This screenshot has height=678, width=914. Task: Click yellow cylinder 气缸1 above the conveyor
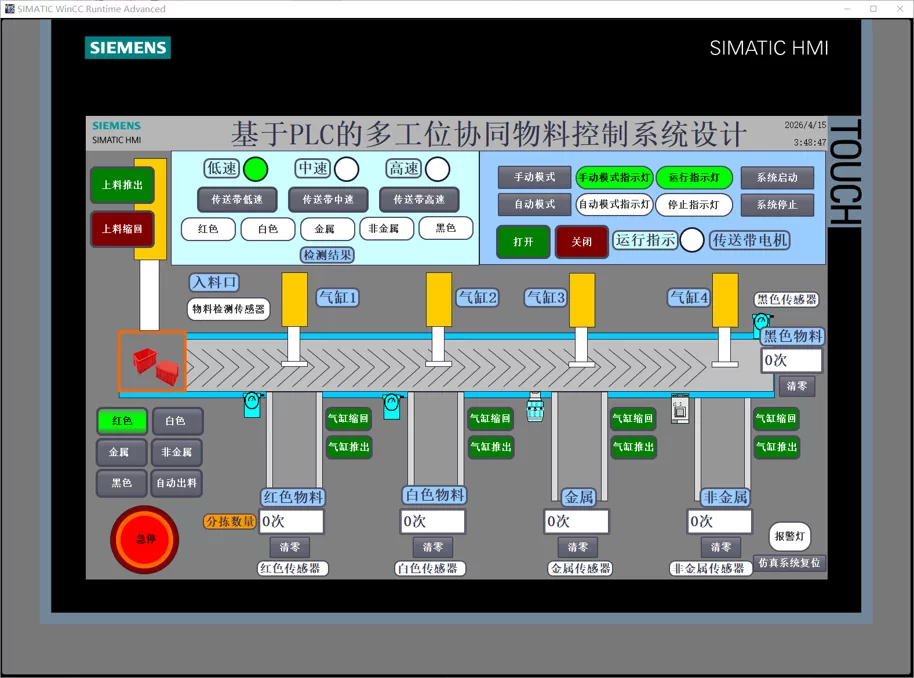coord(294,300)
